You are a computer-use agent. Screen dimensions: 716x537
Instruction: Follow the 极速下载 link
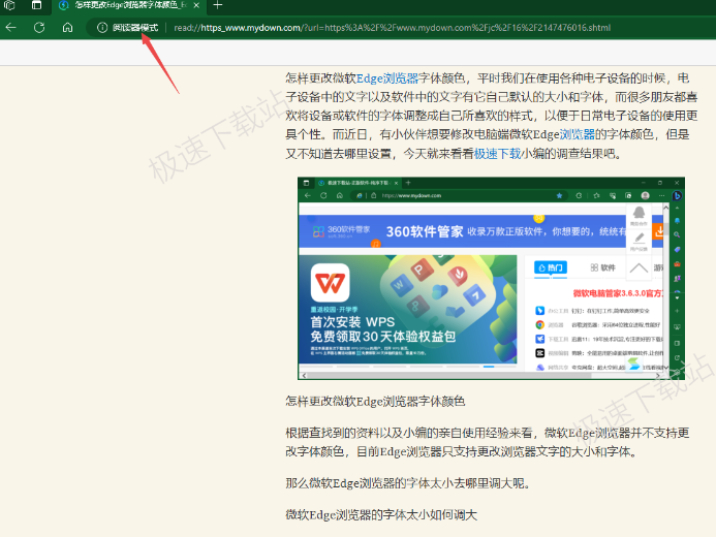point(497,154)
